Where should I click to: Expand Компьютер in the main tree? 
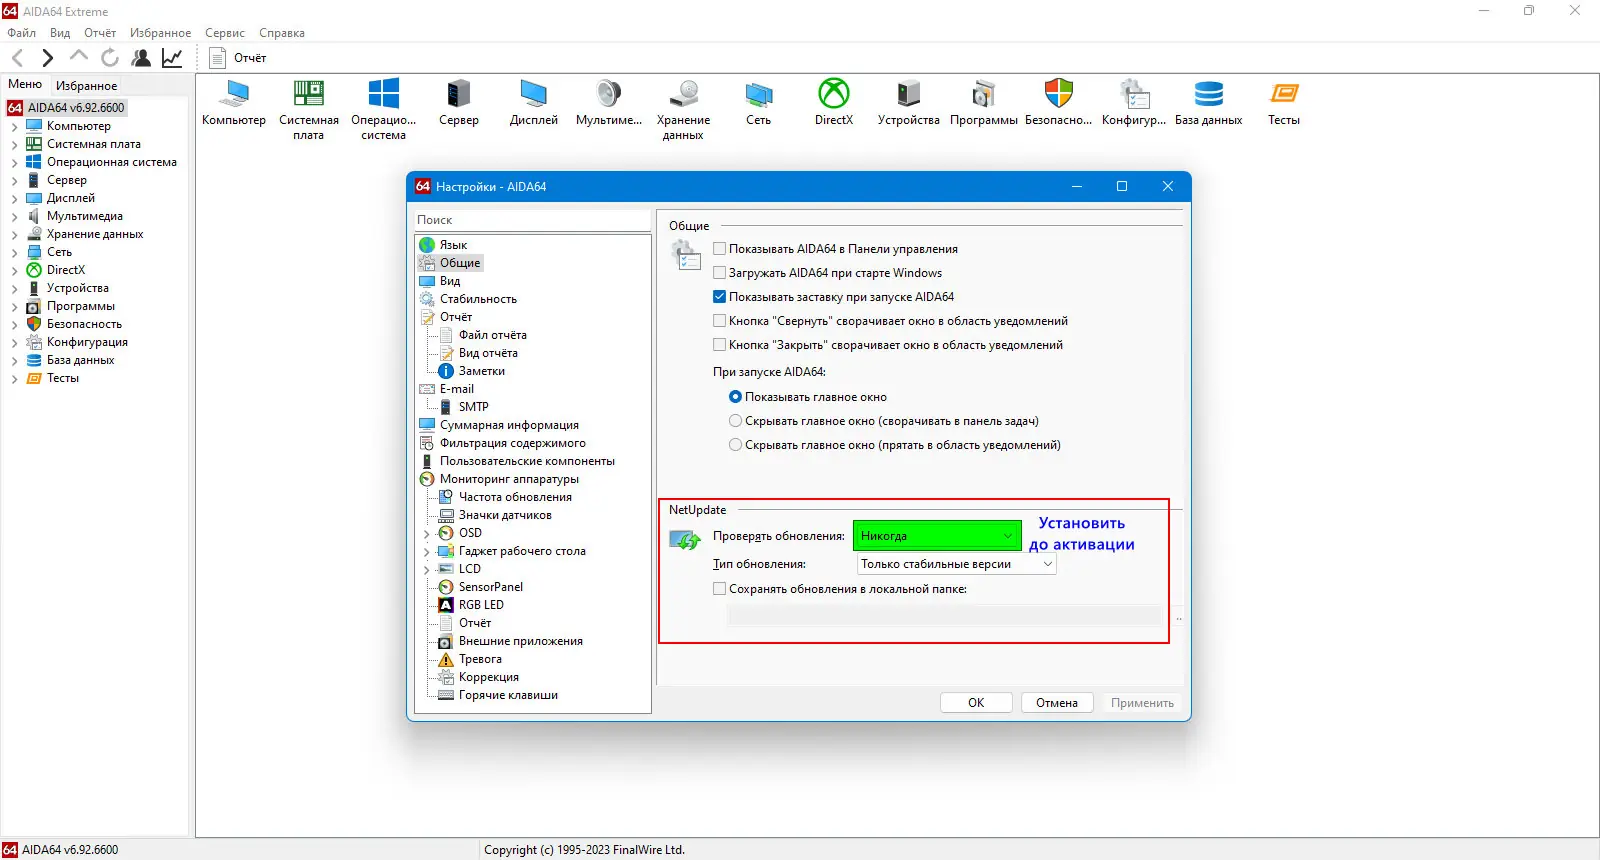tap(14, 127)
